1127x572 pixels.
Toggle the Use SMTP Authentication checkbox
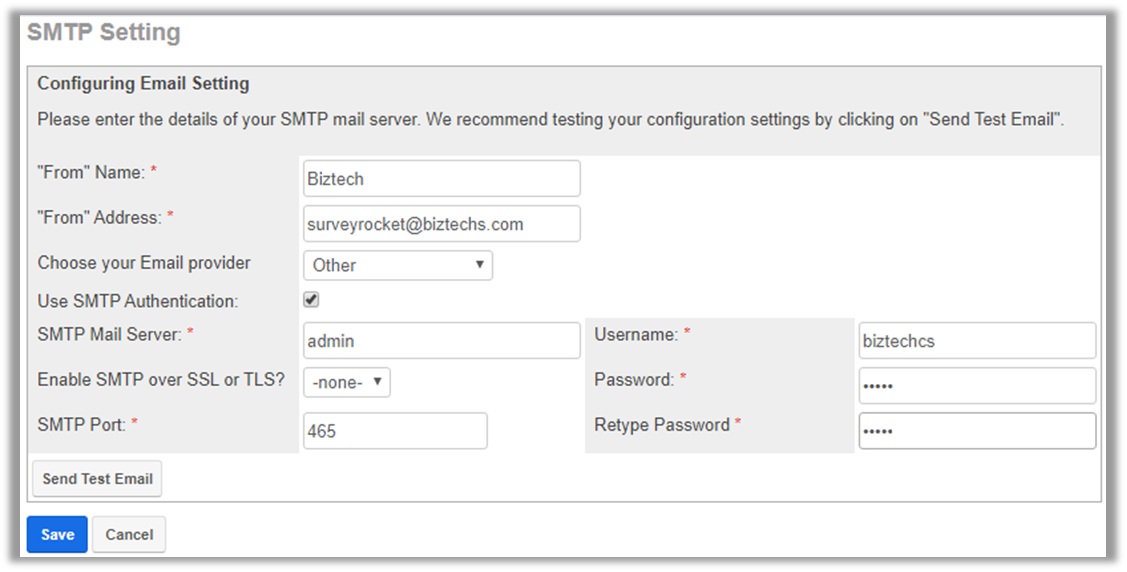coord(311,300)
